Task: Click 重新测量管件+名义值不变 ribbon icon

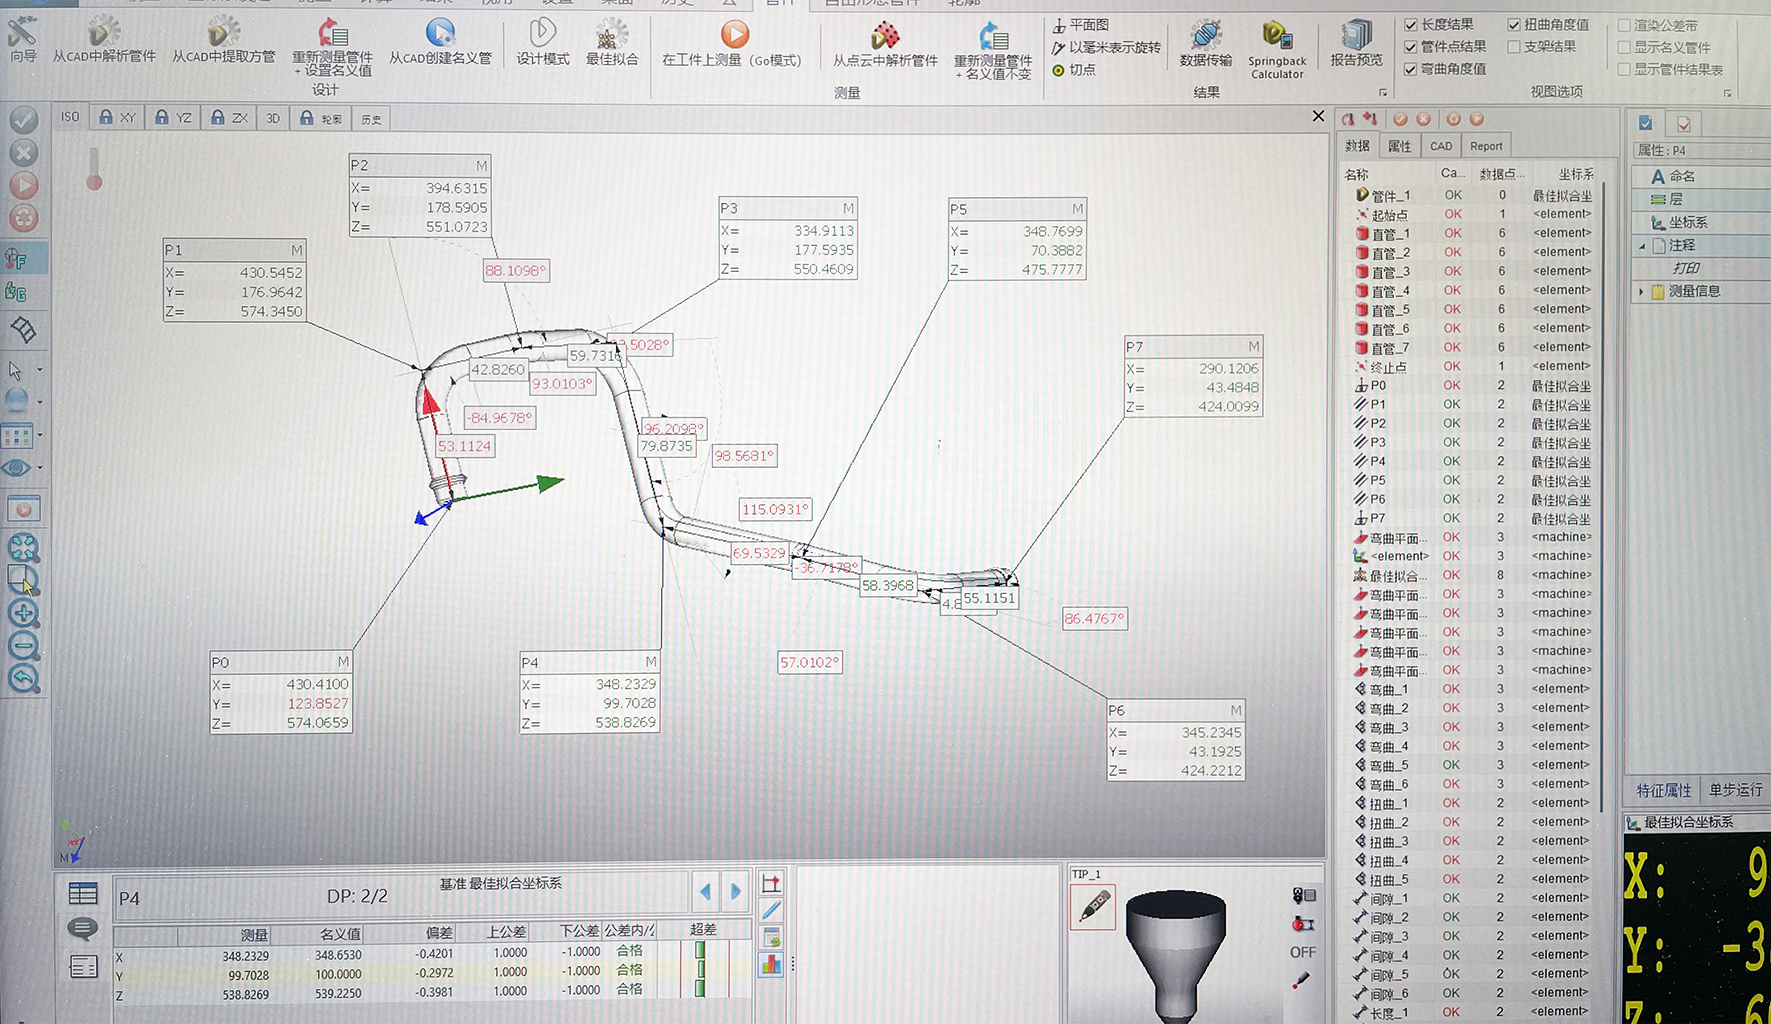Action: [x=992, y=50]
